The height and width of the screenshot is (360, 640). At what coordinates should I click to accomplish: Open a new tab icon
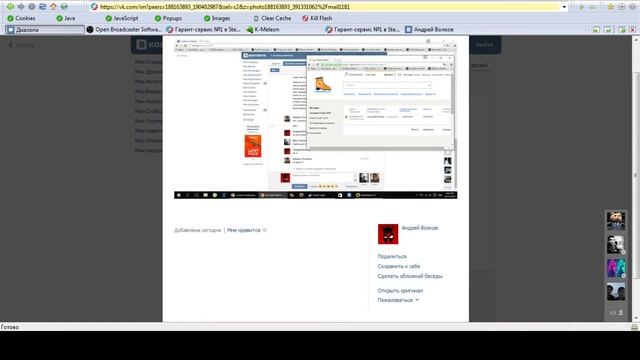point(622,30)
